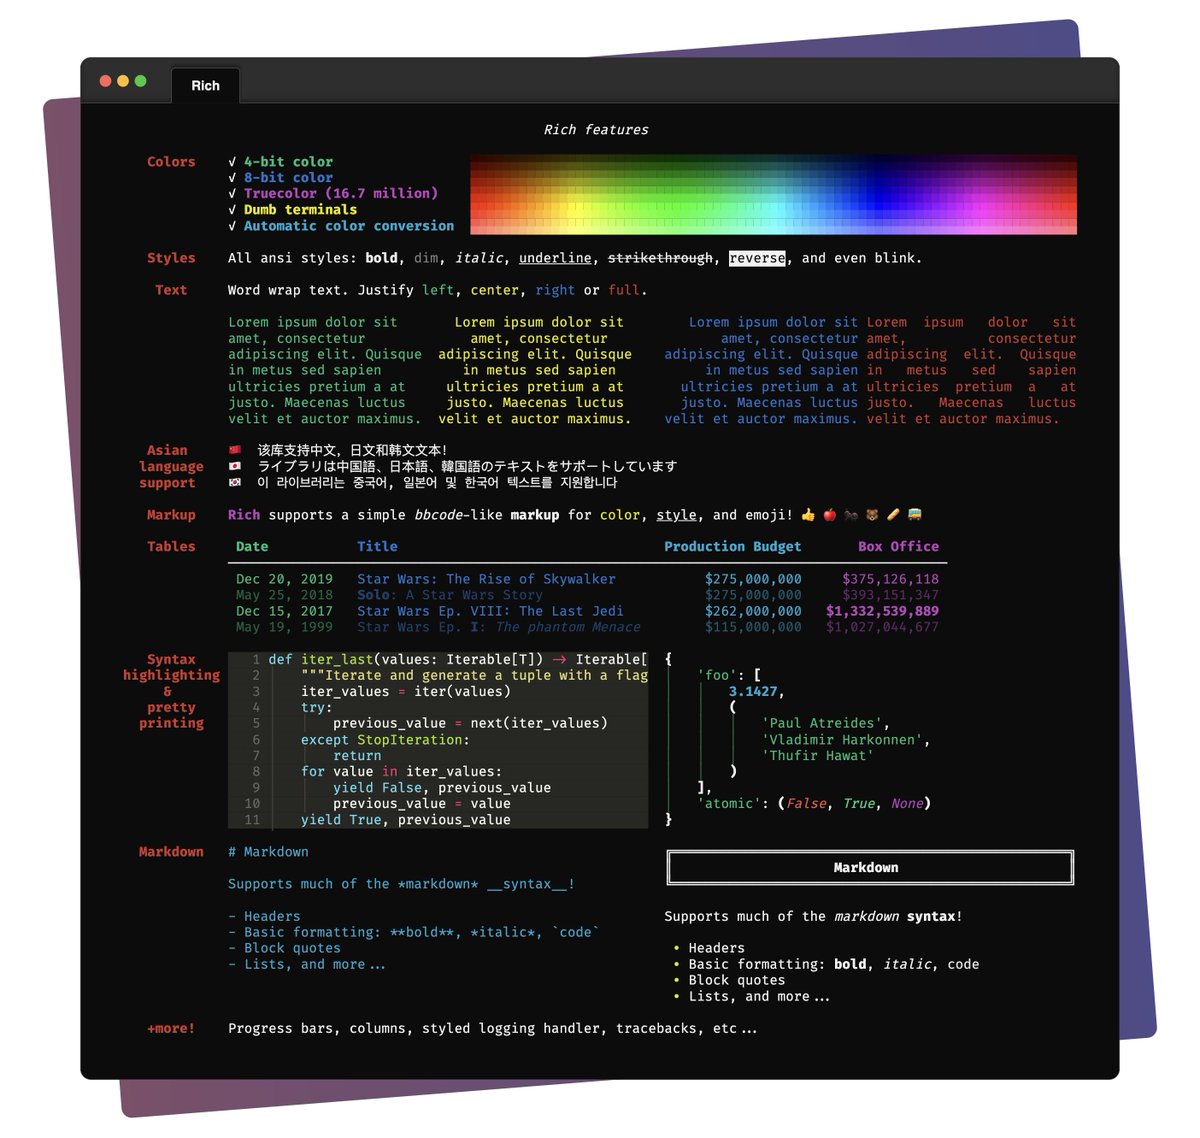
Task: Click the 'Truecolor (16.7 million)' text
Action: click(341, 194)
